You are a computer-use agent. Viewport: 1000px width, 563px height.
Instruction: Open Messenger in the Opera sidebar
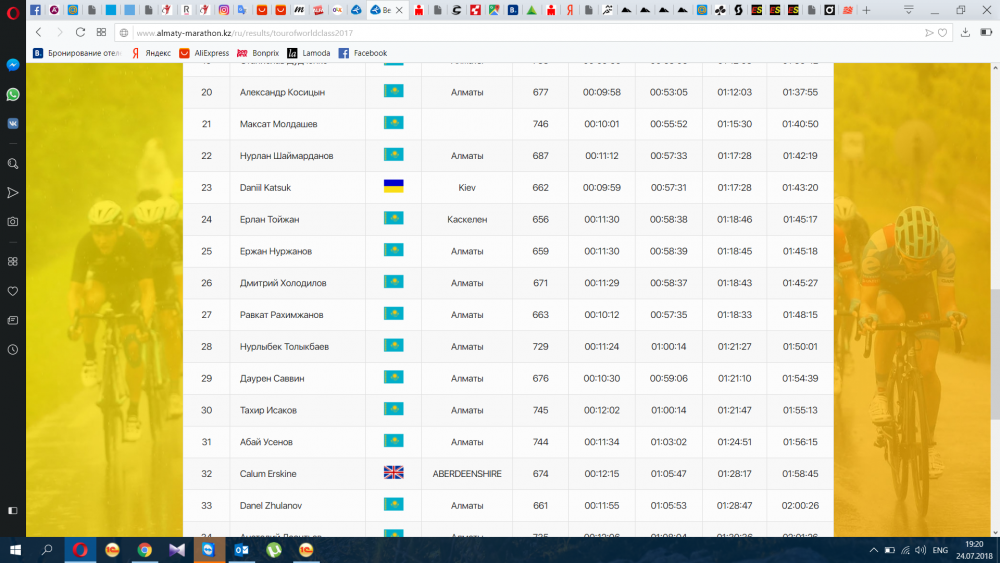pos(13,64)
